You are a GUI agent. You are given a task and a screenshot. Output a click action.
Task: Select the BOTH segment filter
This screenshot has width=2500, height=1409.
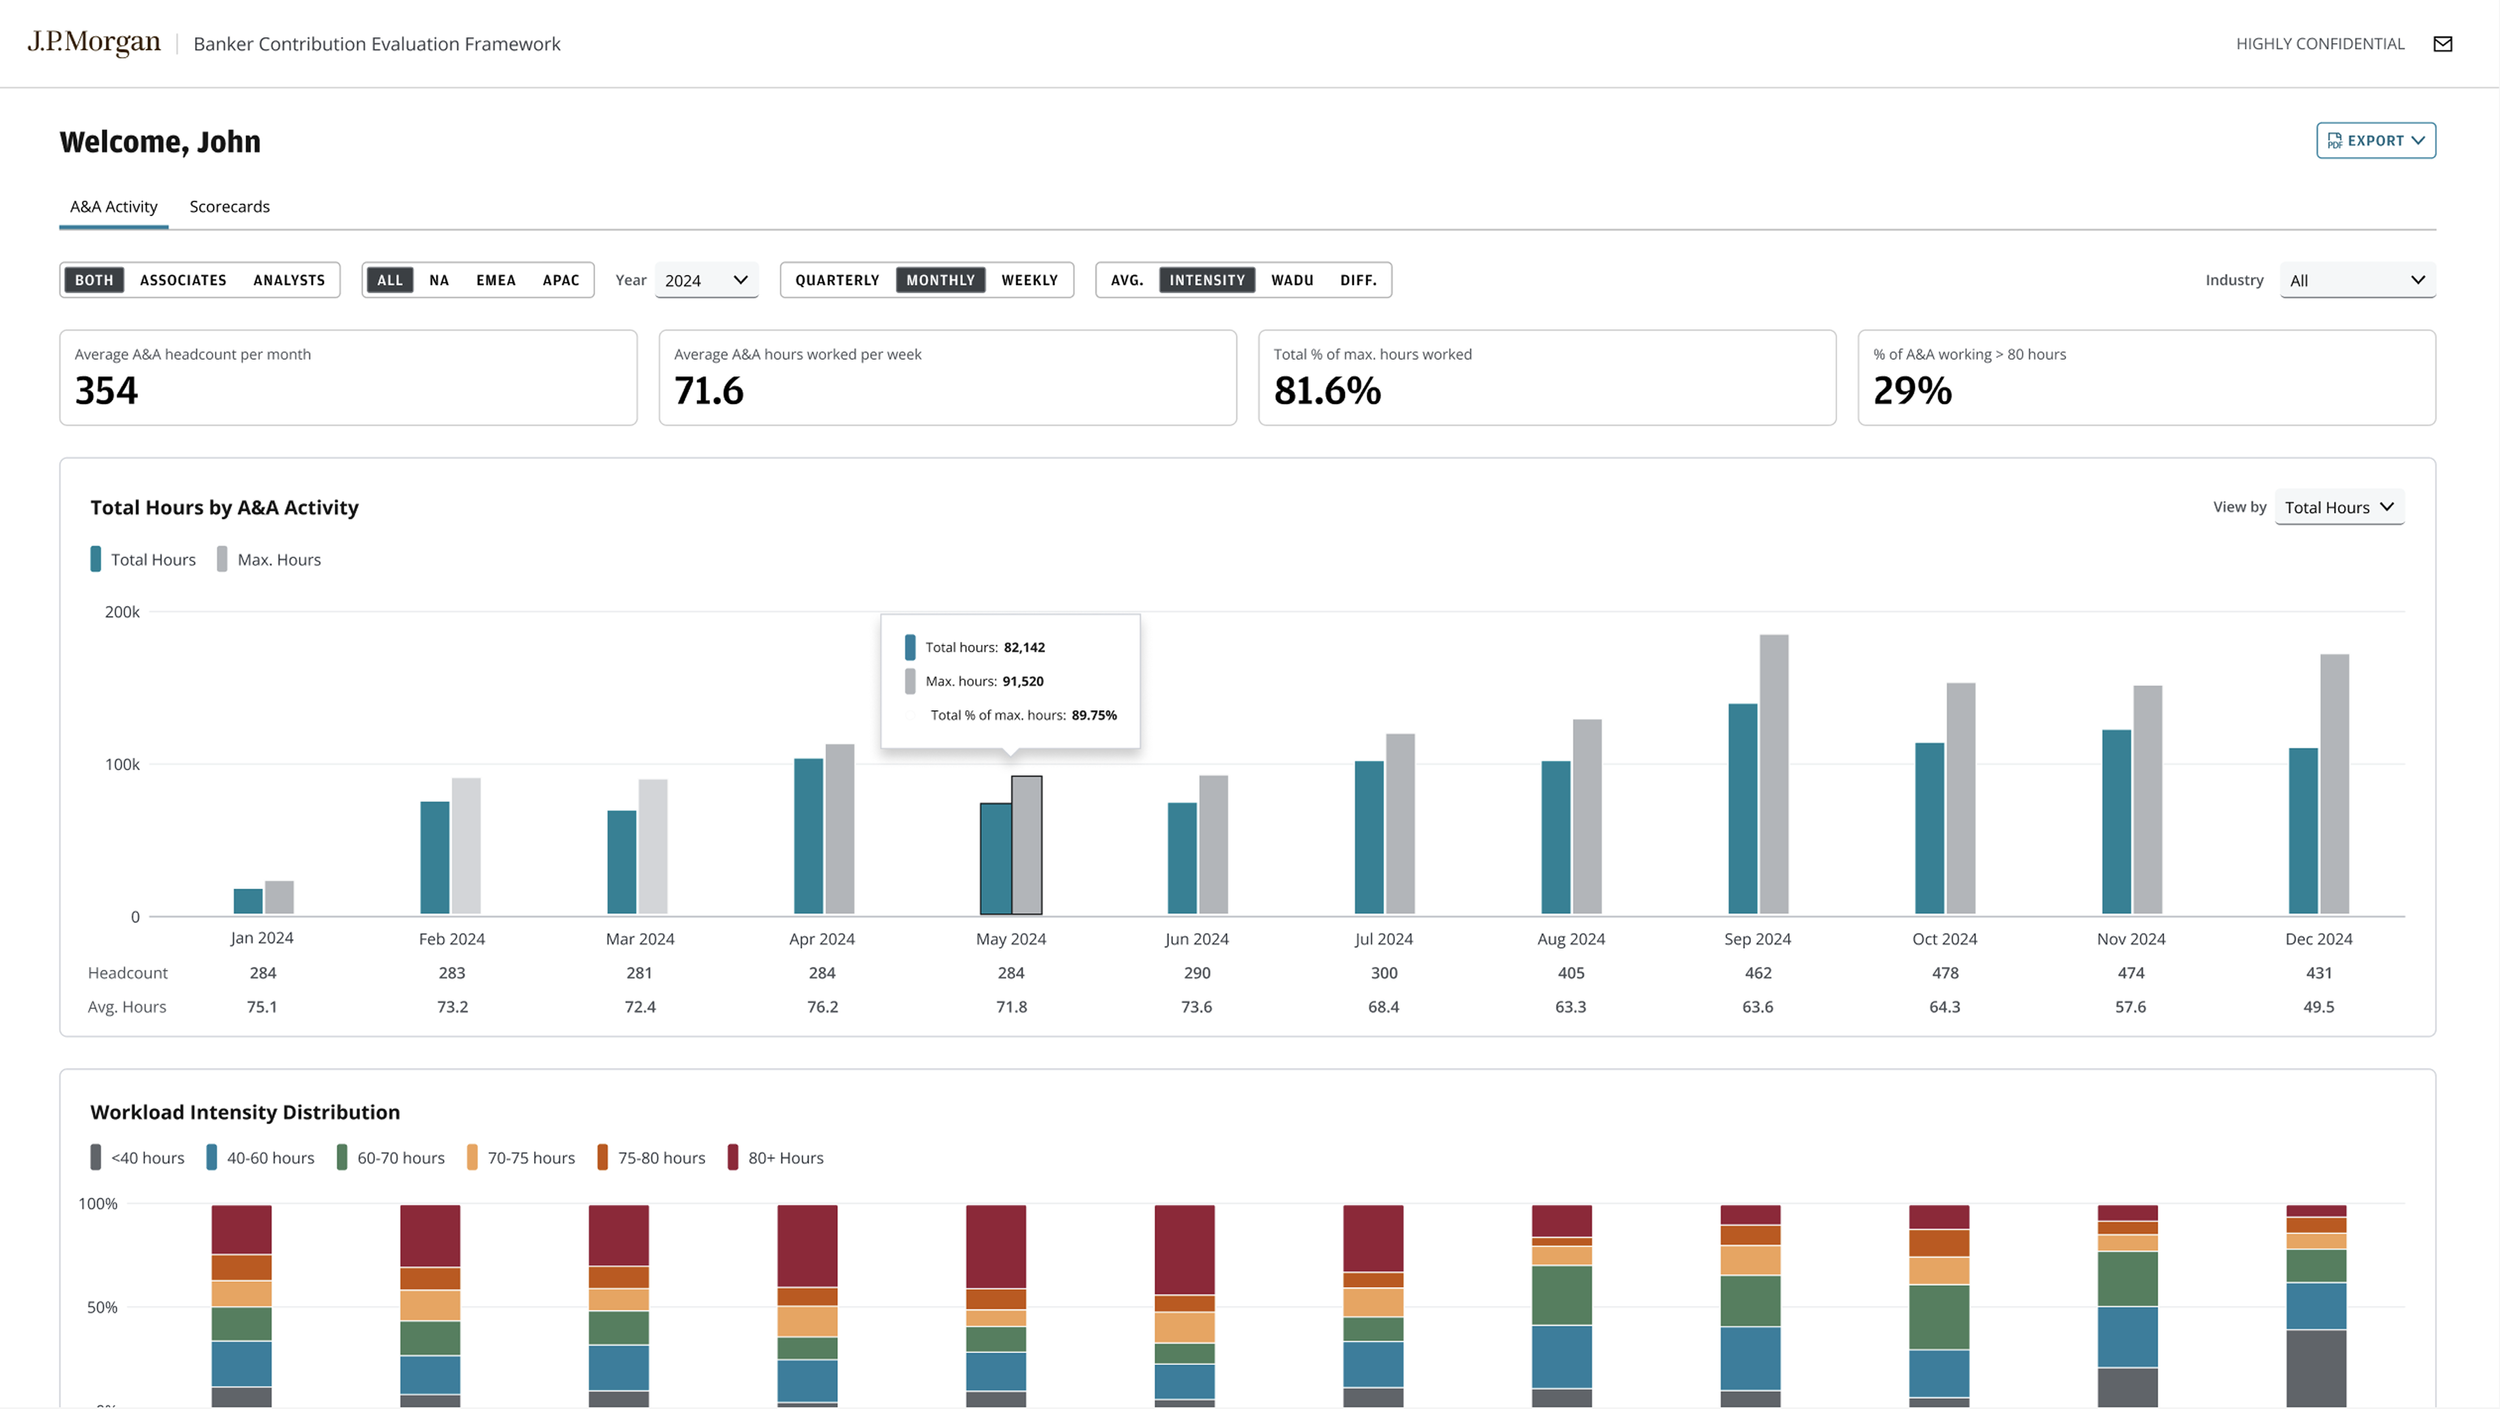[x=94, y=280]
